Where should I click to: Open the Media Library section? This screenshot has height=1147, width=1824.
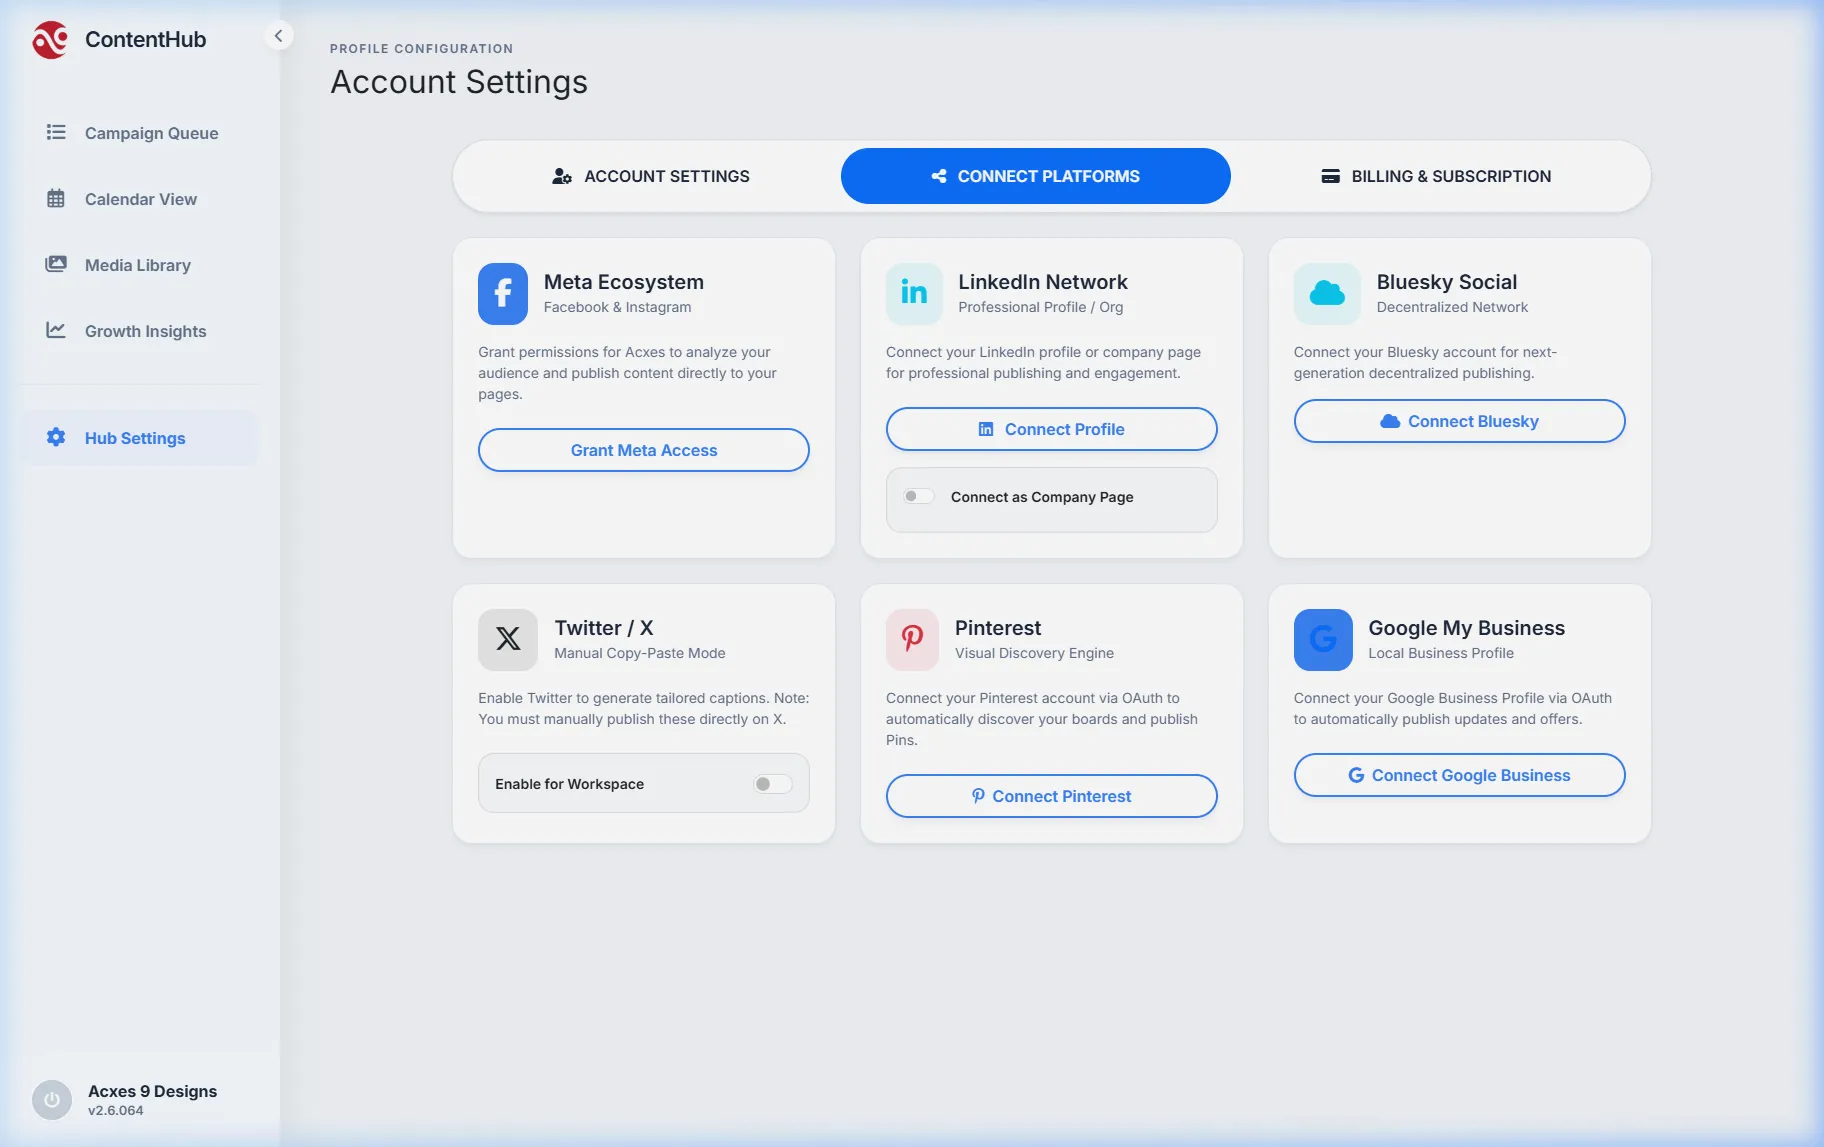(x=137, y=265)
